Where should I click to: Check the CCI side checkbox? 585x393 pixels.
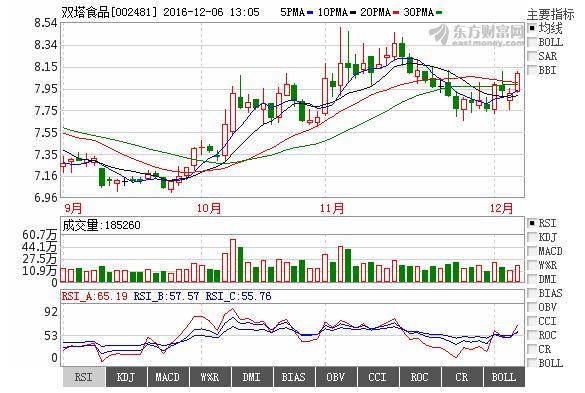[532, 321]
